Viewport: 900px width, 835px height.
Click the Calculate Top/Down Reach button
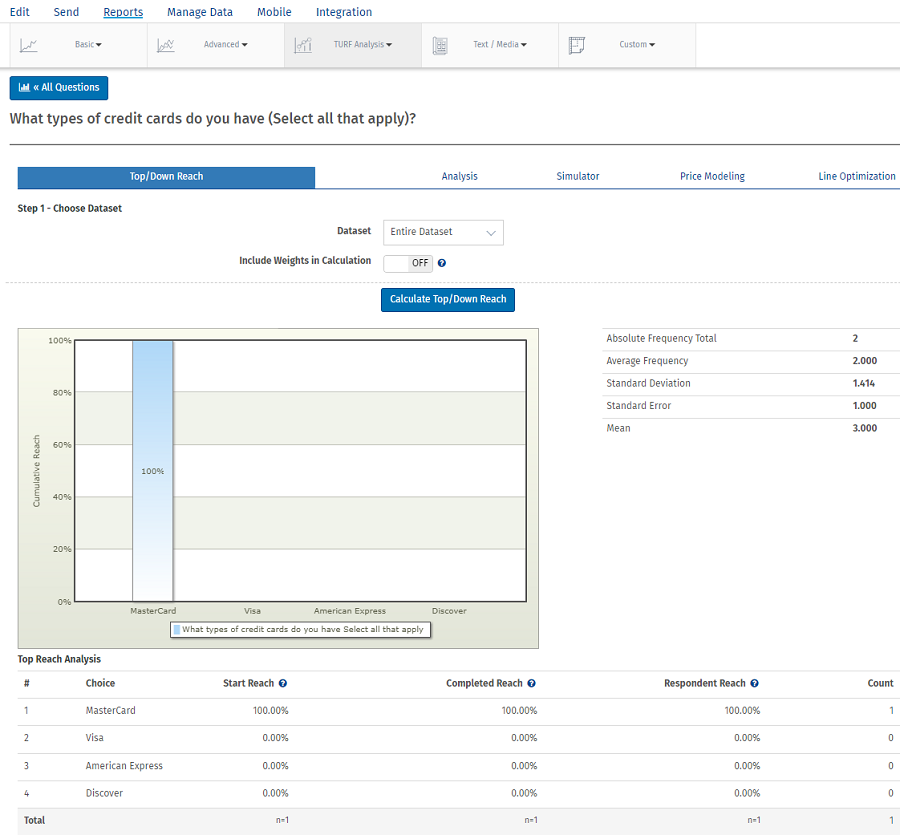click(x=448, y=299)
